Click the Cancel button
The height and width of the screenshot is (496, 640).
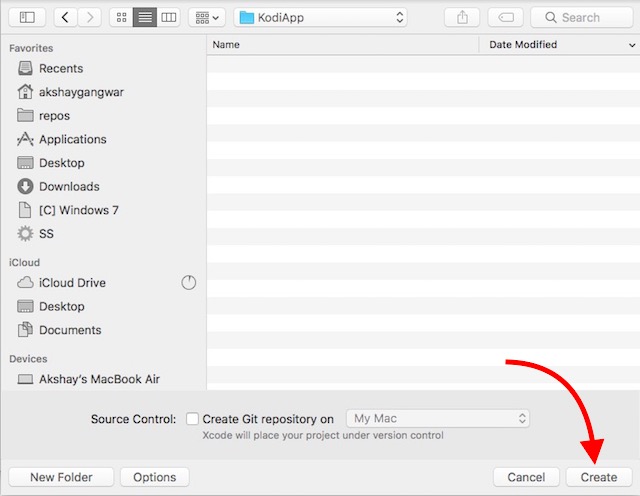pos(526,477)
